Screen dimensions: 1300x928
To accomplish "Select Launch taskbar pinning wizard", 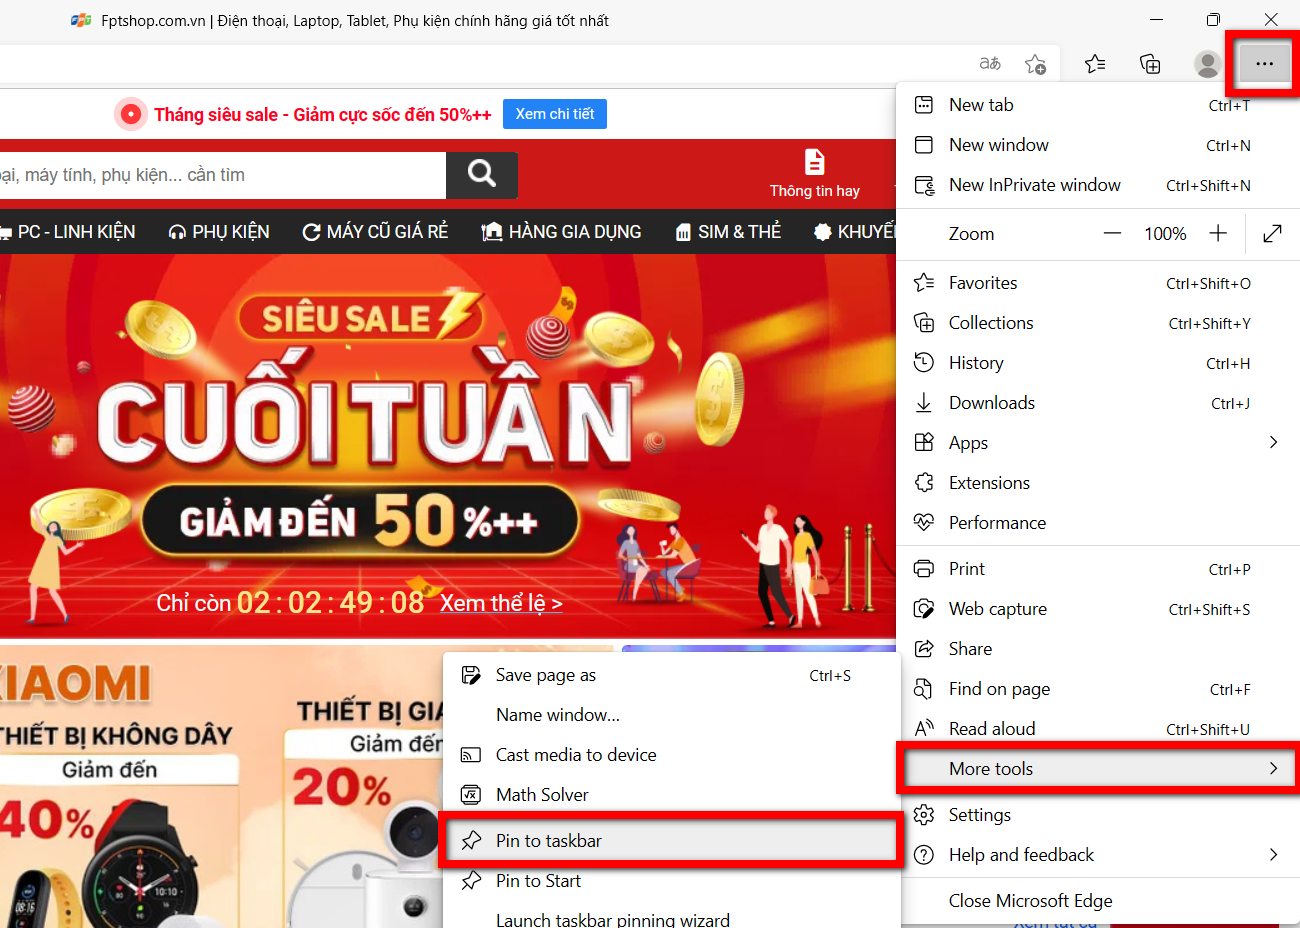I will pos(672,918).
